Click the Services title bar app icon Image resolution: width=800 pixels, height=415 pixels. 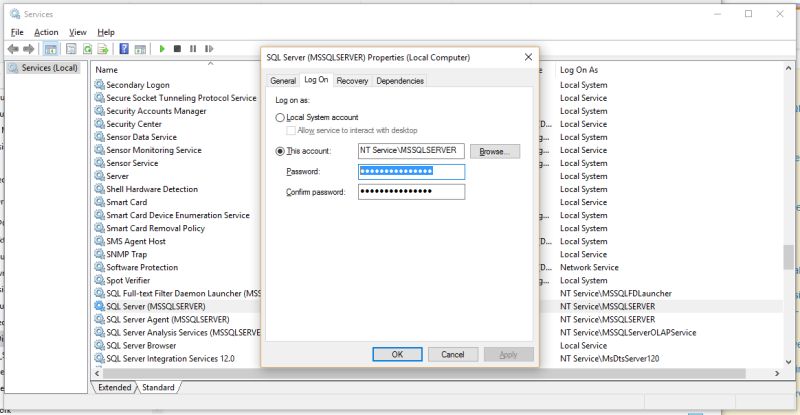tap(15, 14)
